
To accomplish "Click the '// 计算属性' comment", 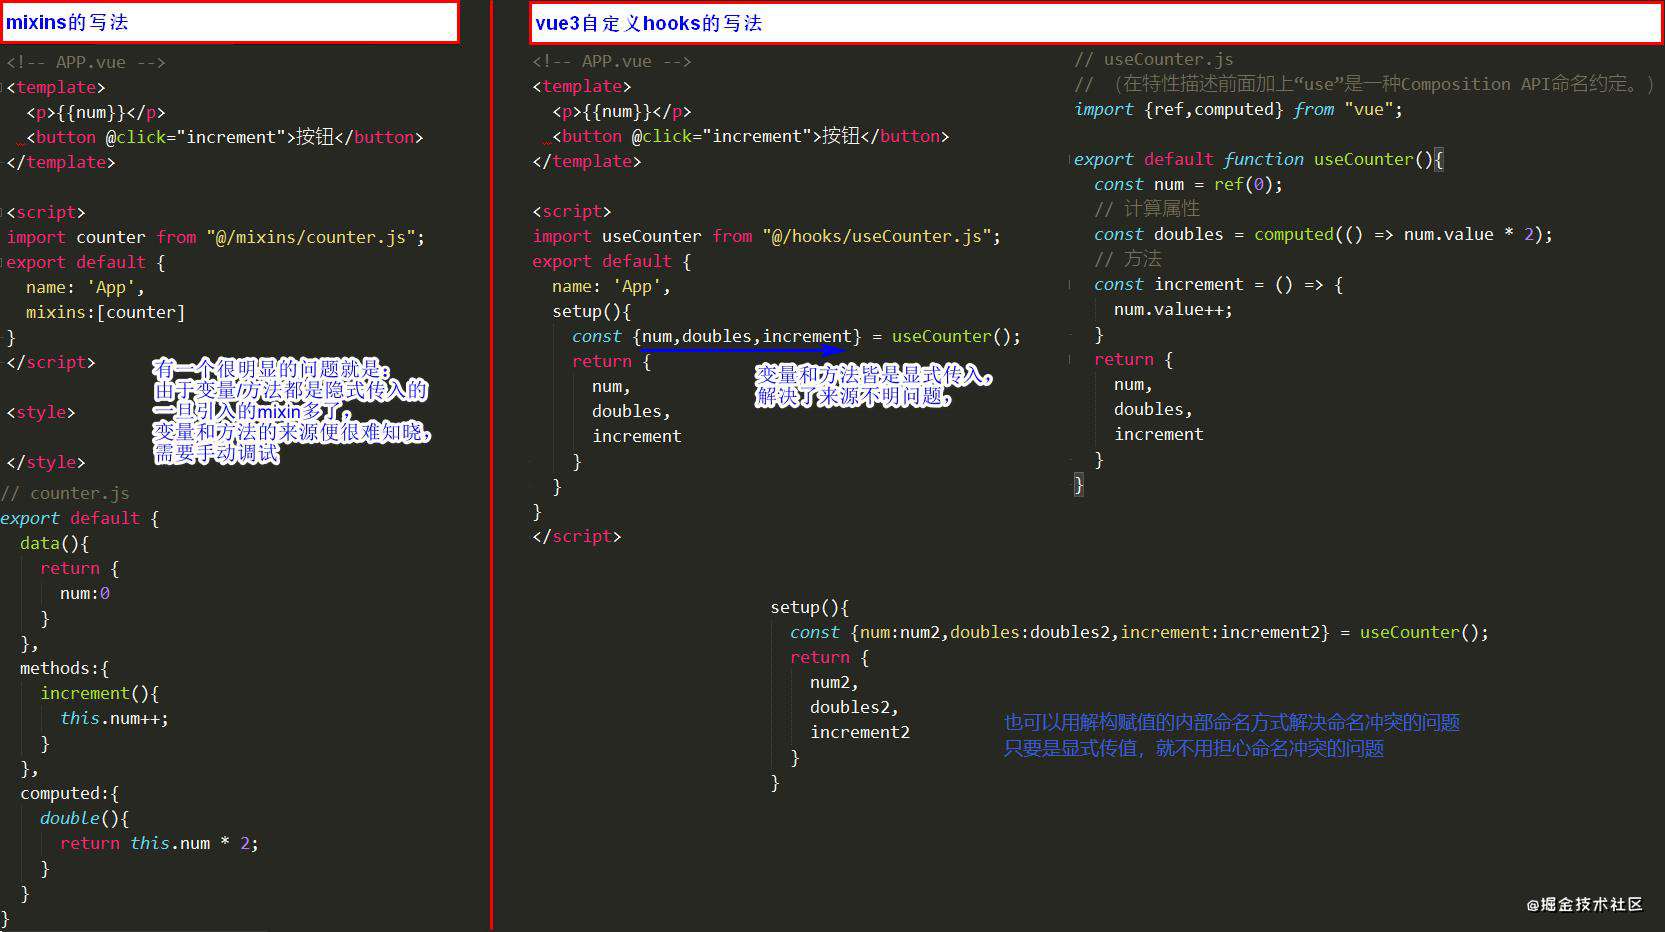I will (x=1147, y=209).
